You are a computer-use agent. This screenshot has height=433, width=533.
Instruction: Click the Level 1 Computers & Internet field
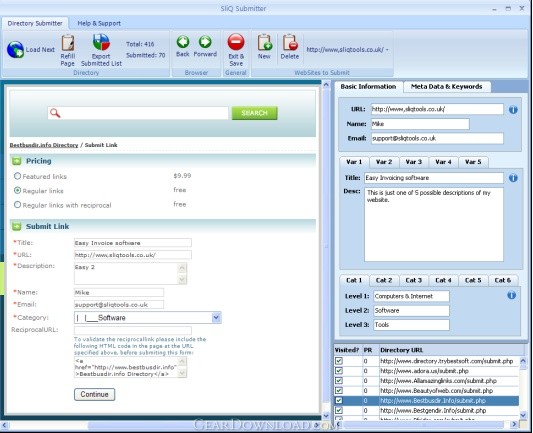pos(411,296)
